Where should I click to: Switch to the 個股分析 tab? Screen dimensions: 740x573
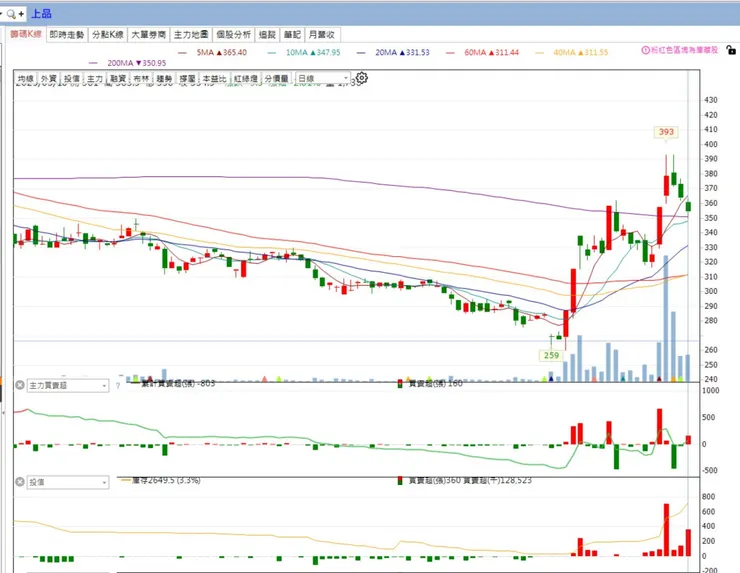233,34
